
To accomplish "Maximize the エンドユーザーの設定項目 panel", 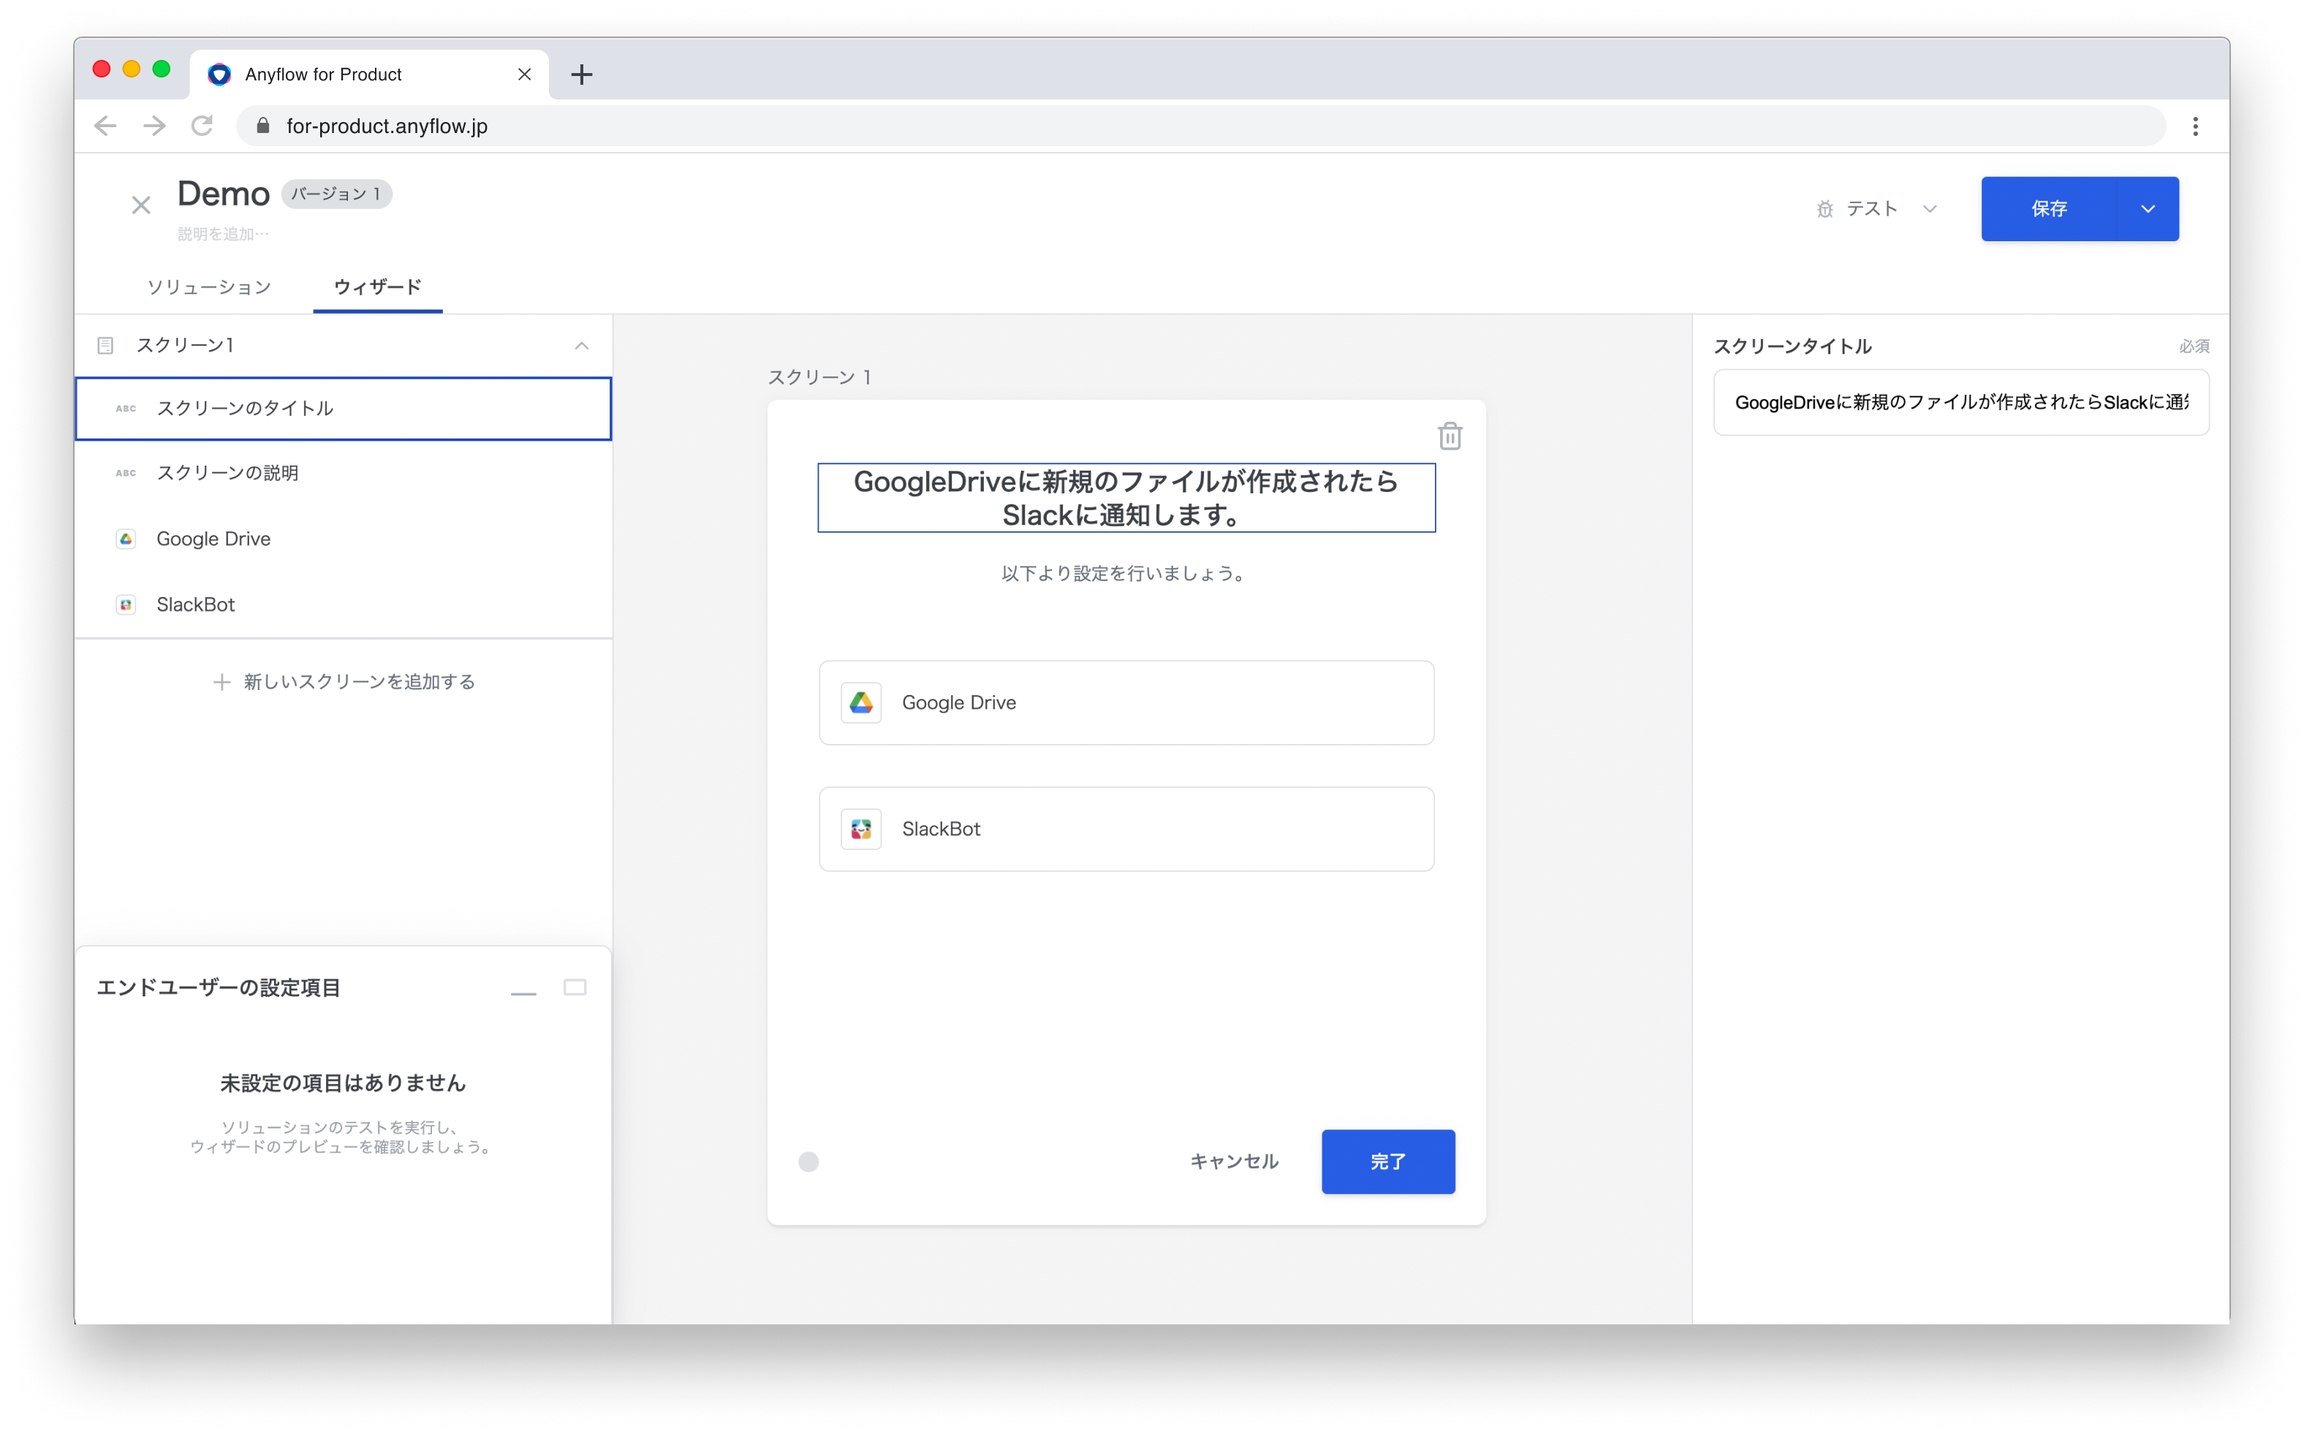I will 575,987.
